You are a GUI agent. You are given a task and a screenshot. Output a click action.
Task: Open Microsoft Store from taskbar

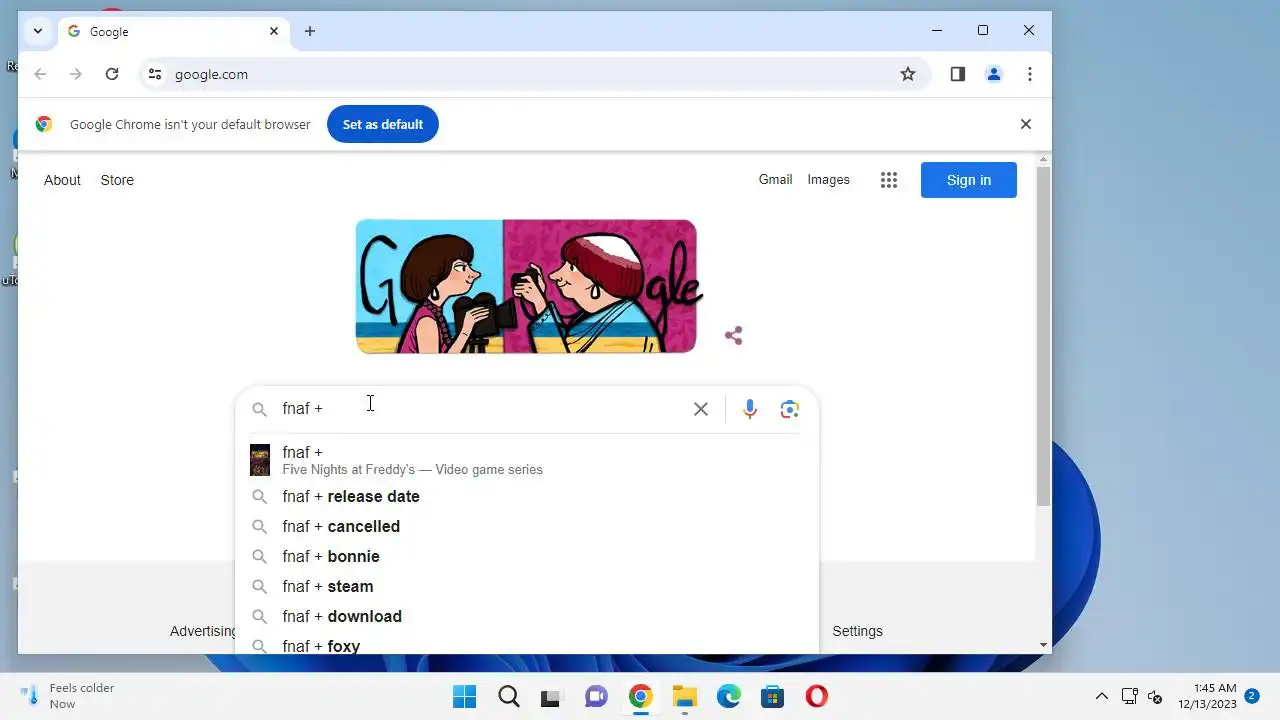click(772, 696)
